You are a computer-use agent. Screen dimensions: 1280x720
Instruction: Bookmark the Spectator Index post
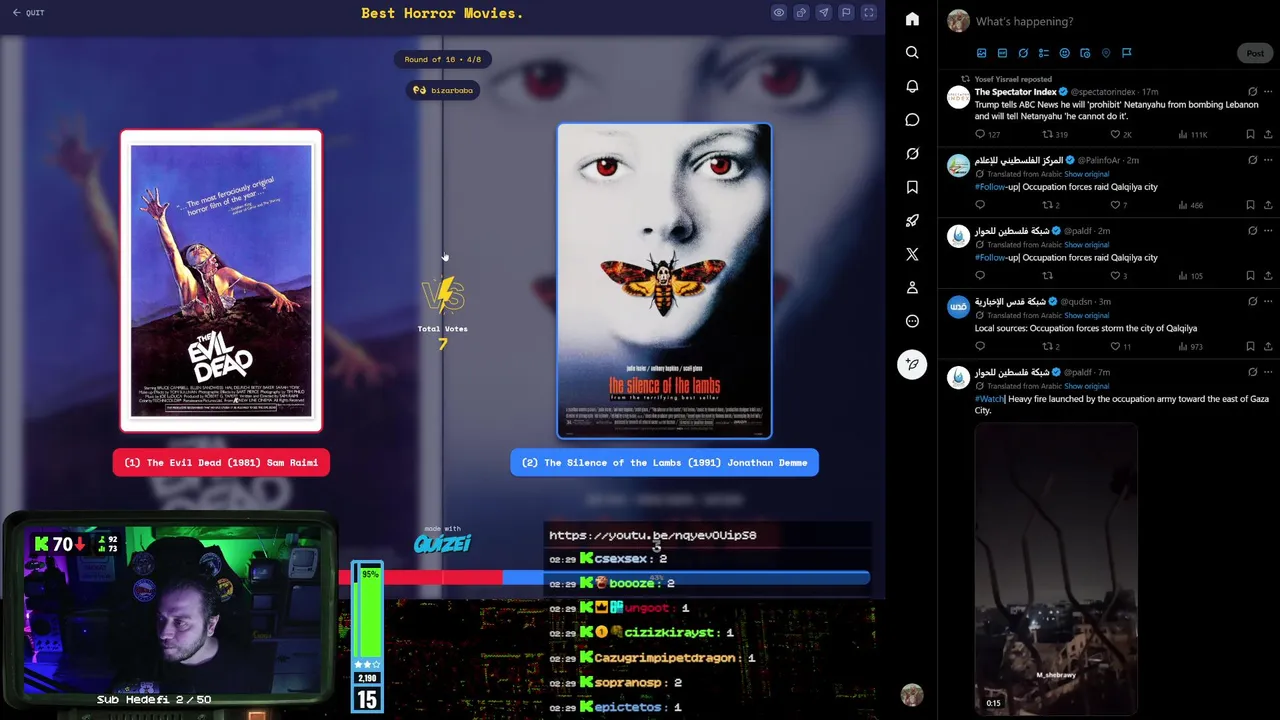1250,134
